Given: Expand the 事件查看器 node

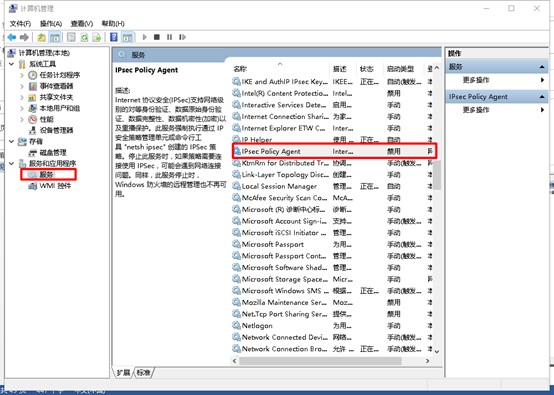Looking at the screenshot, I should 22,86.
